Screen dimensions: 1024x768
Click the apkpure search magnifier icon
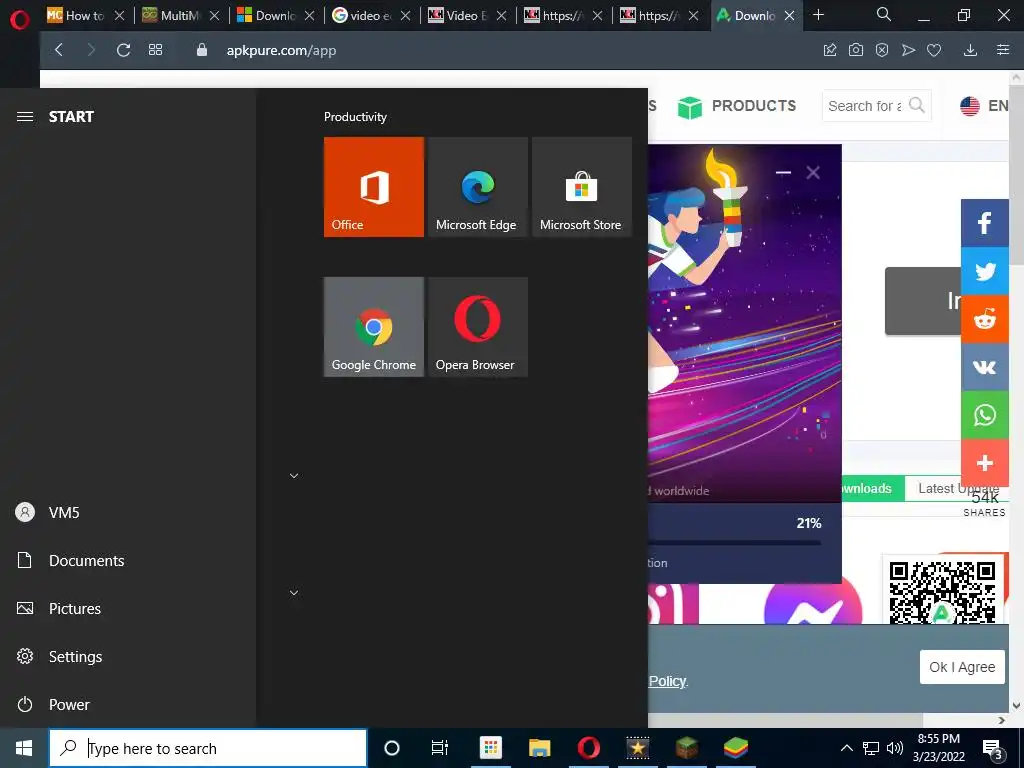917,105
